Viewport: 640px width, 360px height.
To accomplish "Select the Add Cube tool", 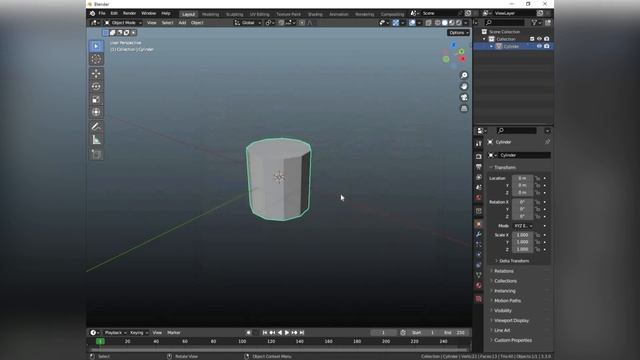I will tap(96, 154).
